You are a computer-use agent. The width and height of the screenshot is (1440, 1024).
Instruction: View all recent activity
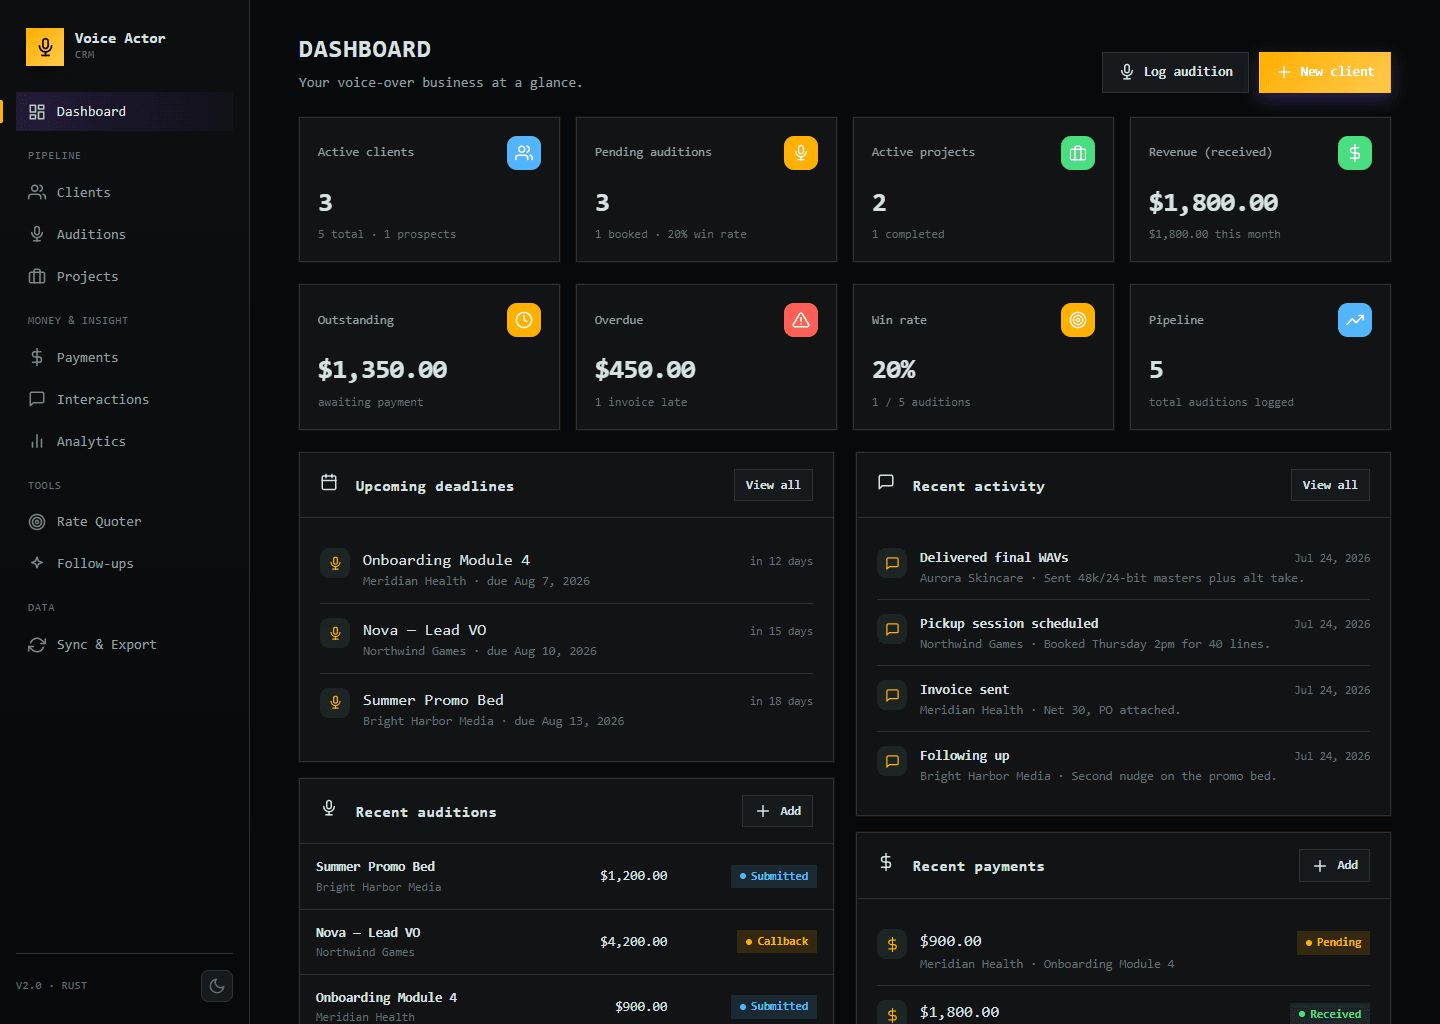pyautogui.click(x=1330, y=485)
